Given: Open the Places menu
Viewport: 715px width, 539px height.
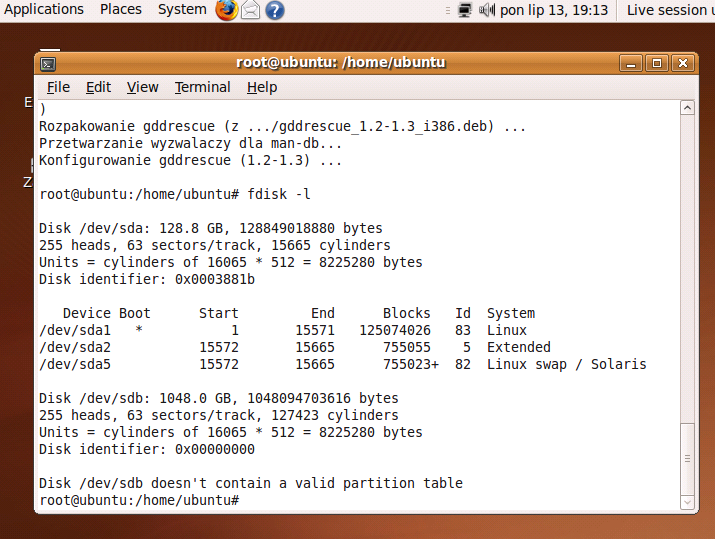Looking at the screenshot, I should point(121,9).
